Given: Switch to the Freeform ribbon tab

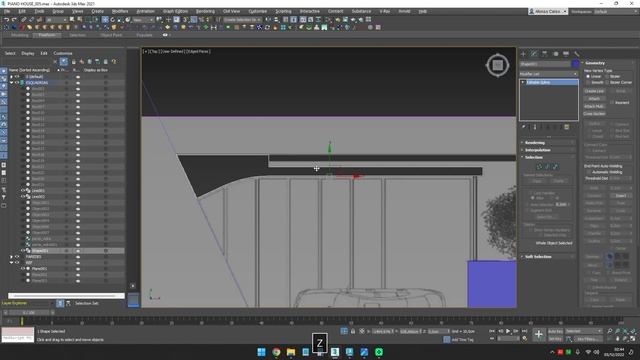Looking at the screenshot, I should (x=47, y=35).
